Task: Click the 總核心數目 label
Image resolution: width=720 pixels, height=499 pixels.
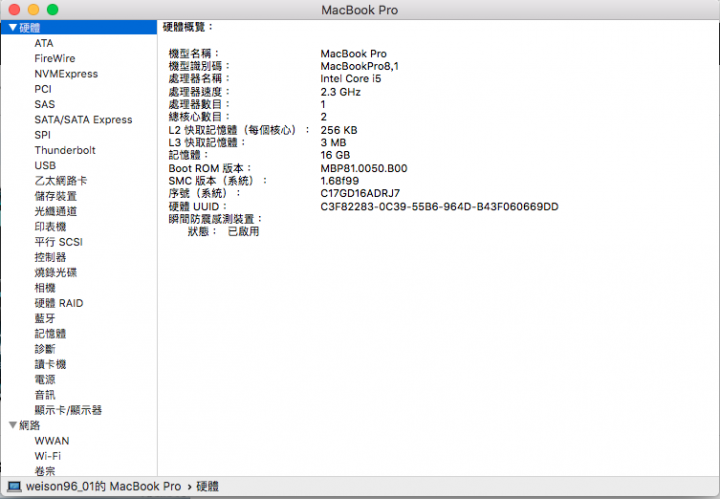Action: 199,117
